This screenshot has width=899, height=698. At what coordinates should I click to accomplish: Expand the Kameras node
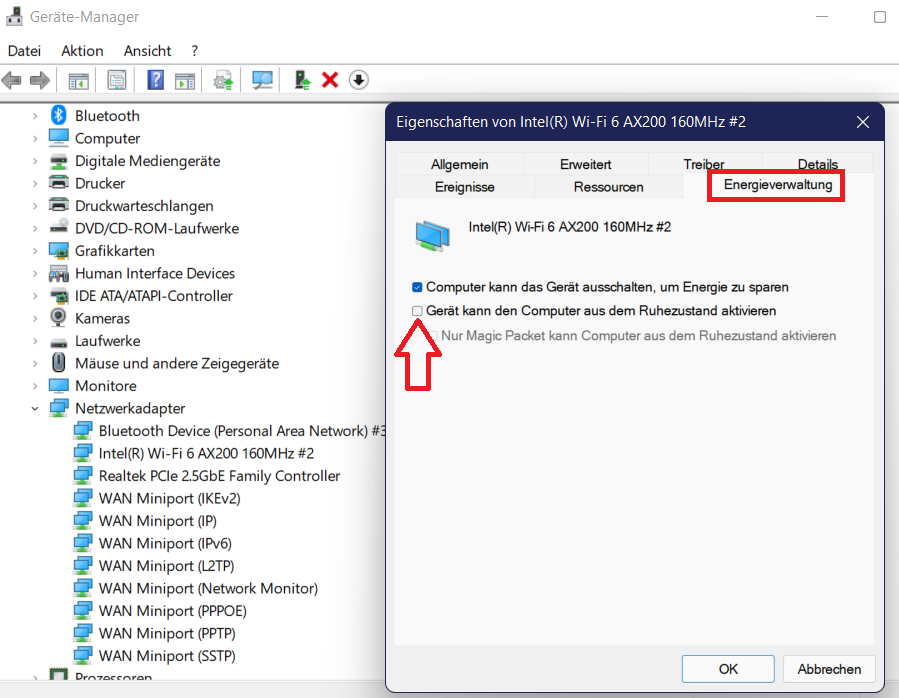(35, 318)
